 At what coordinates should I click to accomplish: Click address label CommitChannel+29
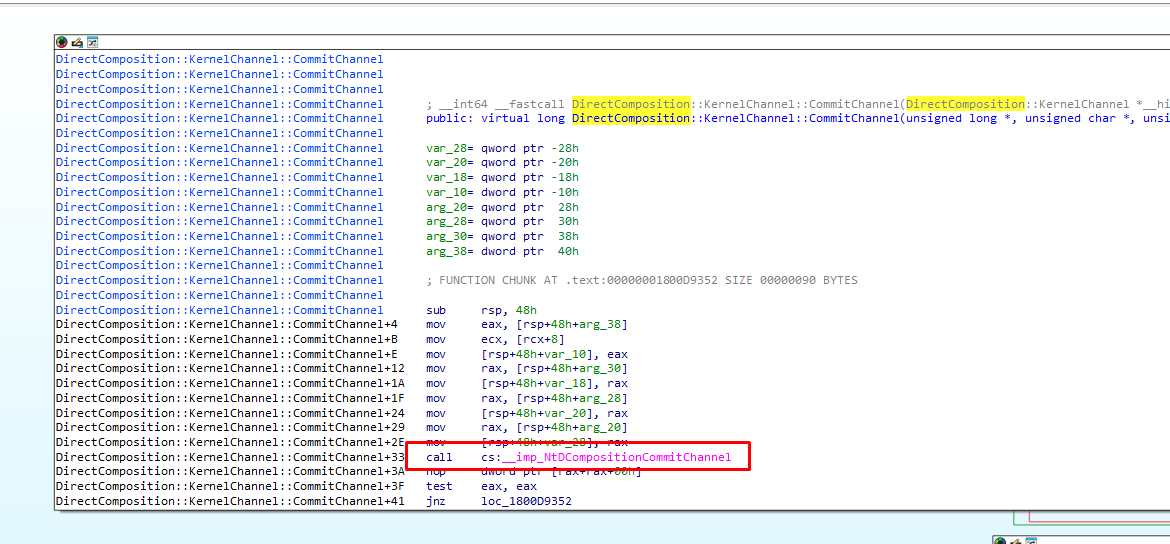tap(230, 428)
